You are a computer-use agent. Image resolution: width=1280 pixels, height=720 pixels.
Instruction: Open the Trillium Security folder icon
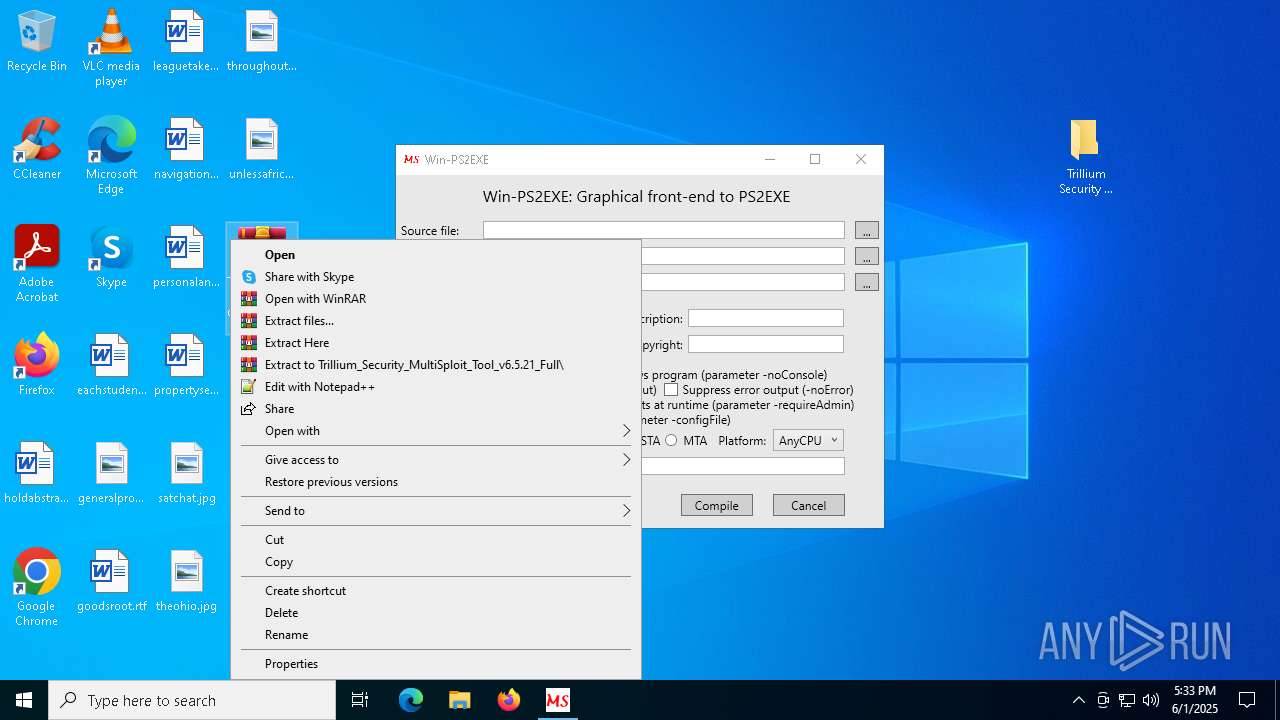pos(1085,157)
